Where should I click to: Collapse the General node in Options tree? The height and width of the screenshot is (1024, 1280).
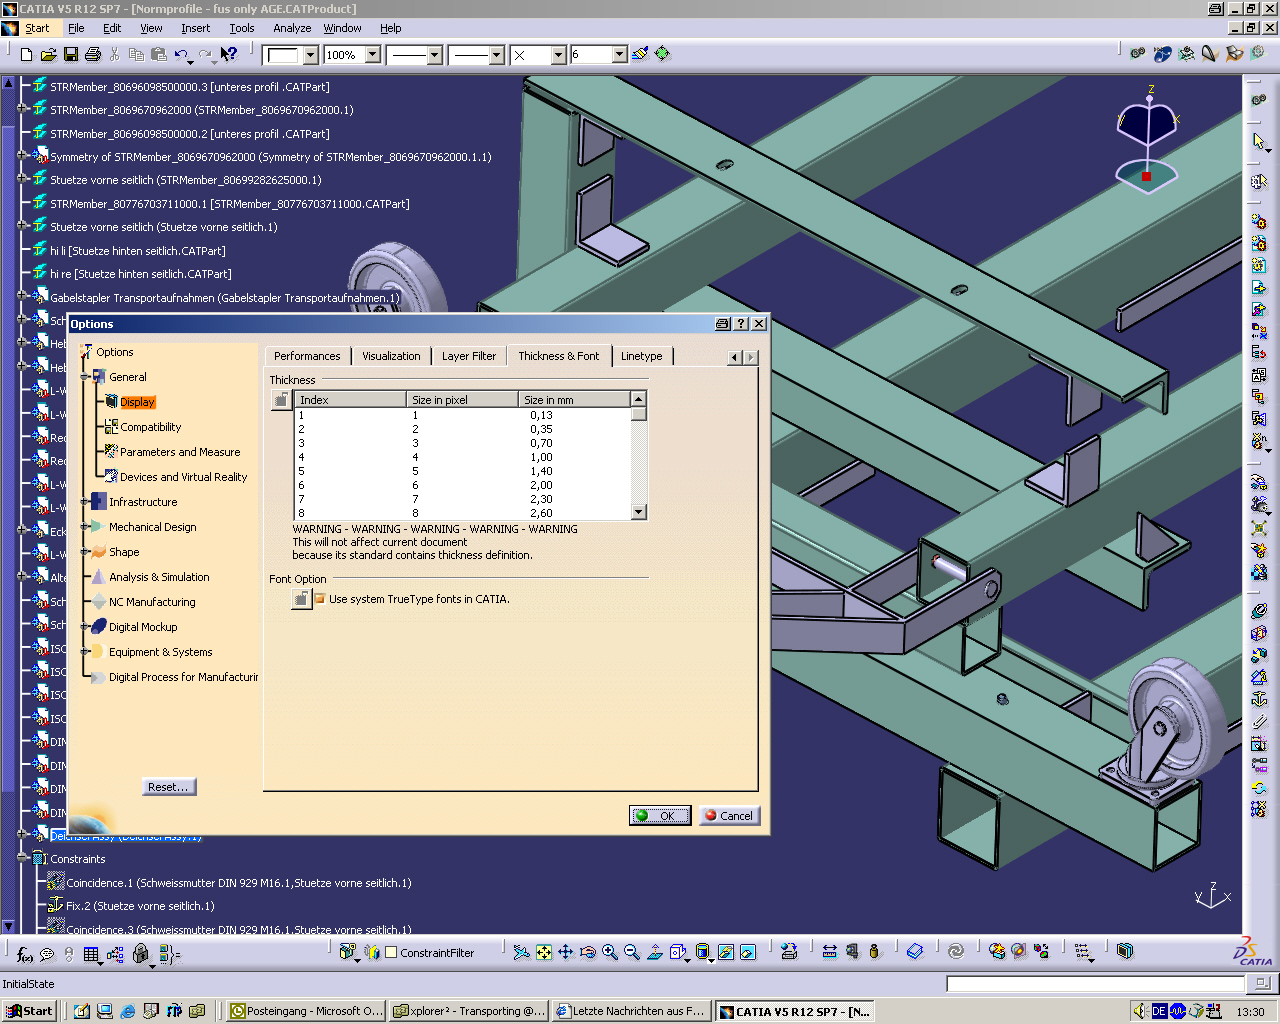pos(85,377)
